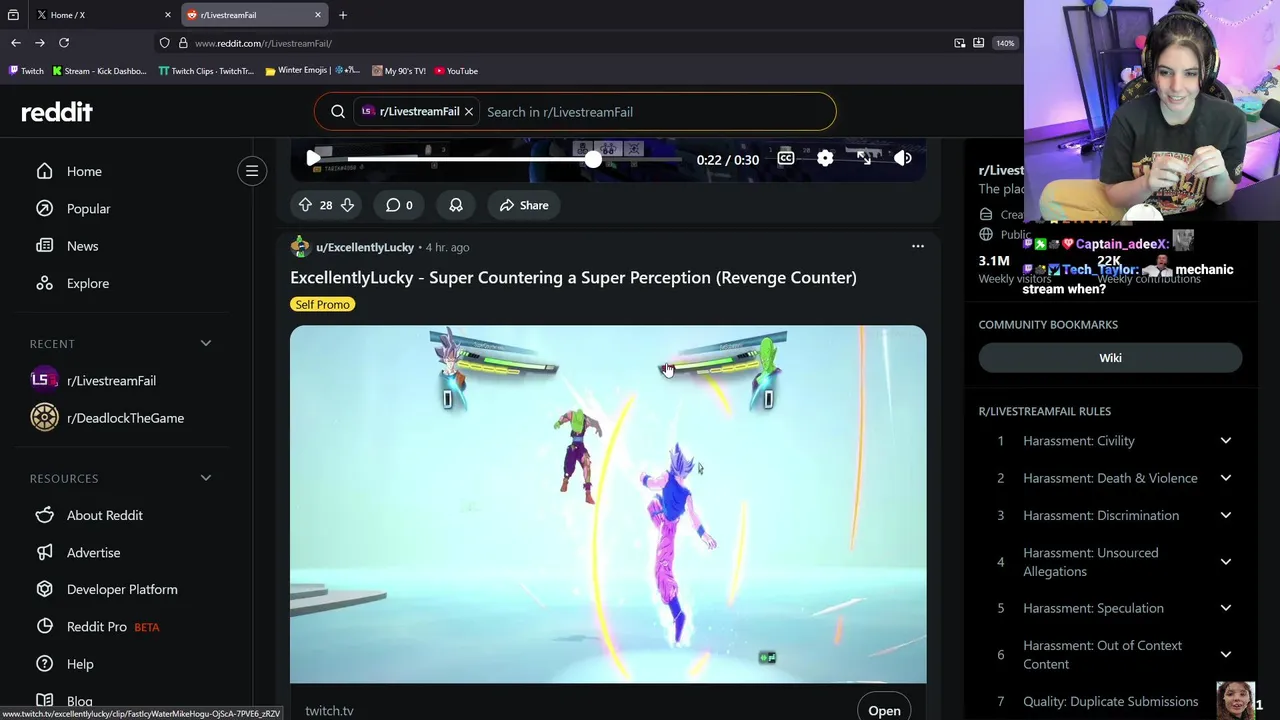The image size is (1280, 720).
Task: Reload the page
Action: [64, 43]
